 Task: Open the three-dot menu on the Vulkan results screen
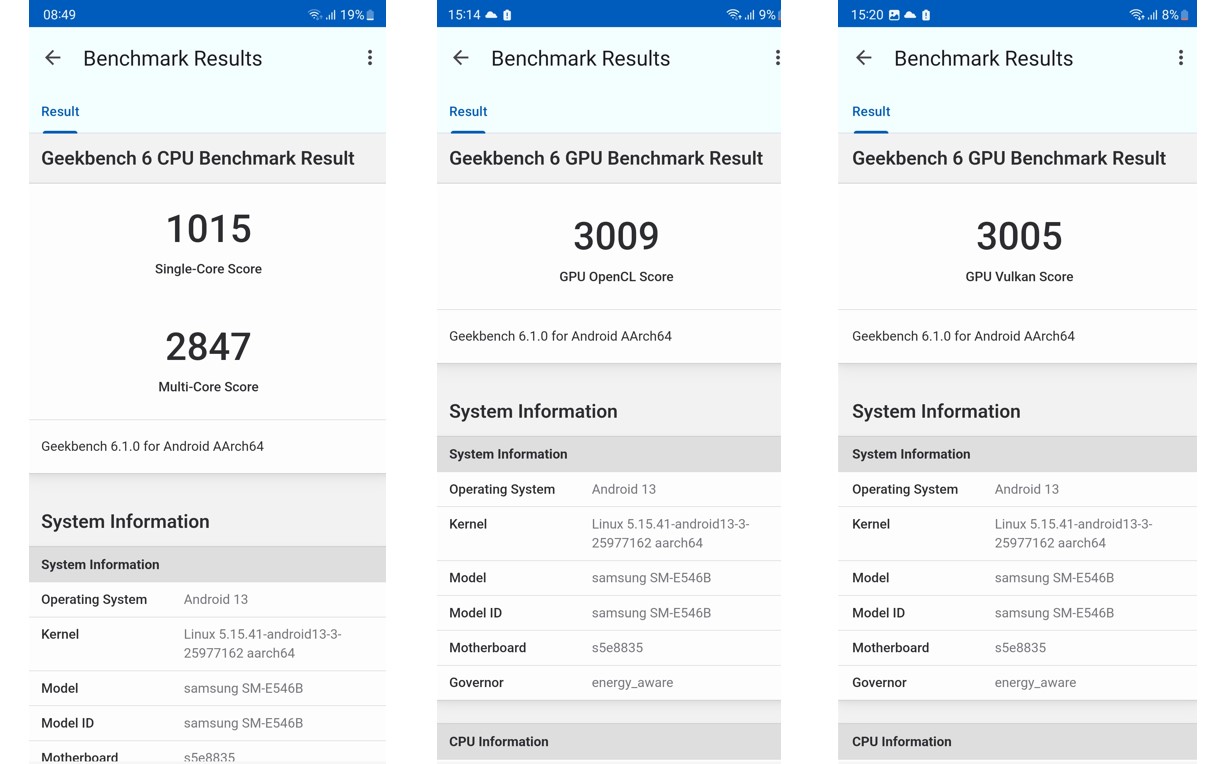1181,58
